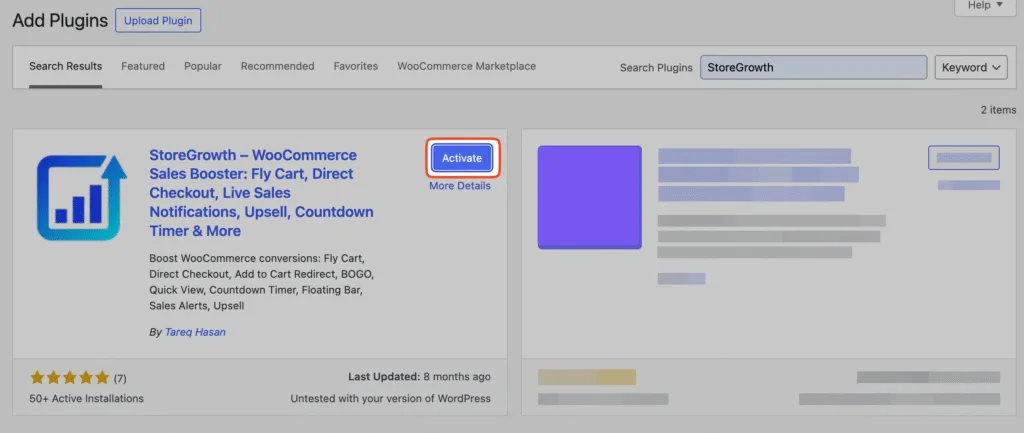Focus the Search Plugins input field
This screenshot has height=433, width=1024.
pyautogui.click(x=814, y=67)
